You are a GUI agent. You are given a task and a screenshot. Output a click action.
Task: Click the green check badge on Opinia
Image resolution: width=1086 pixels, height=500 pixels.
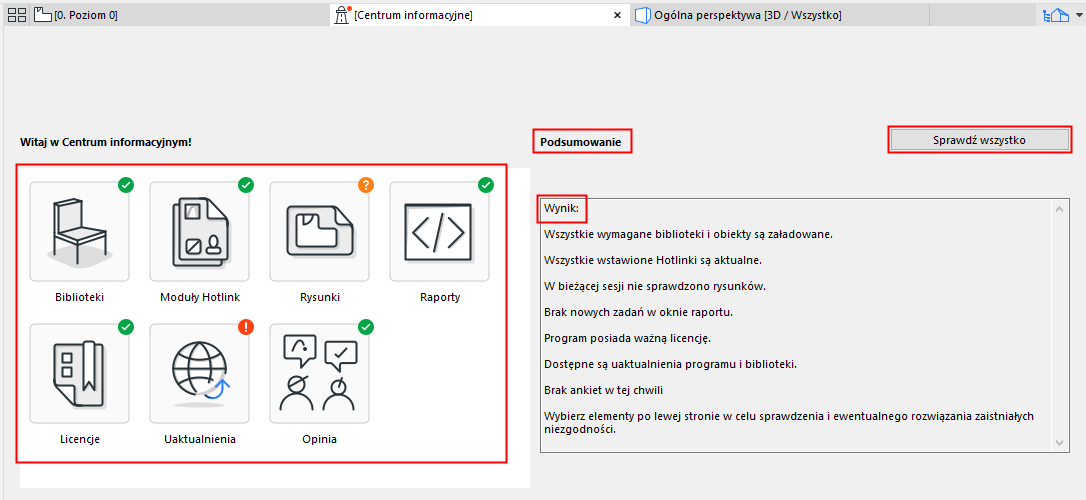click(x=366, y=327)
